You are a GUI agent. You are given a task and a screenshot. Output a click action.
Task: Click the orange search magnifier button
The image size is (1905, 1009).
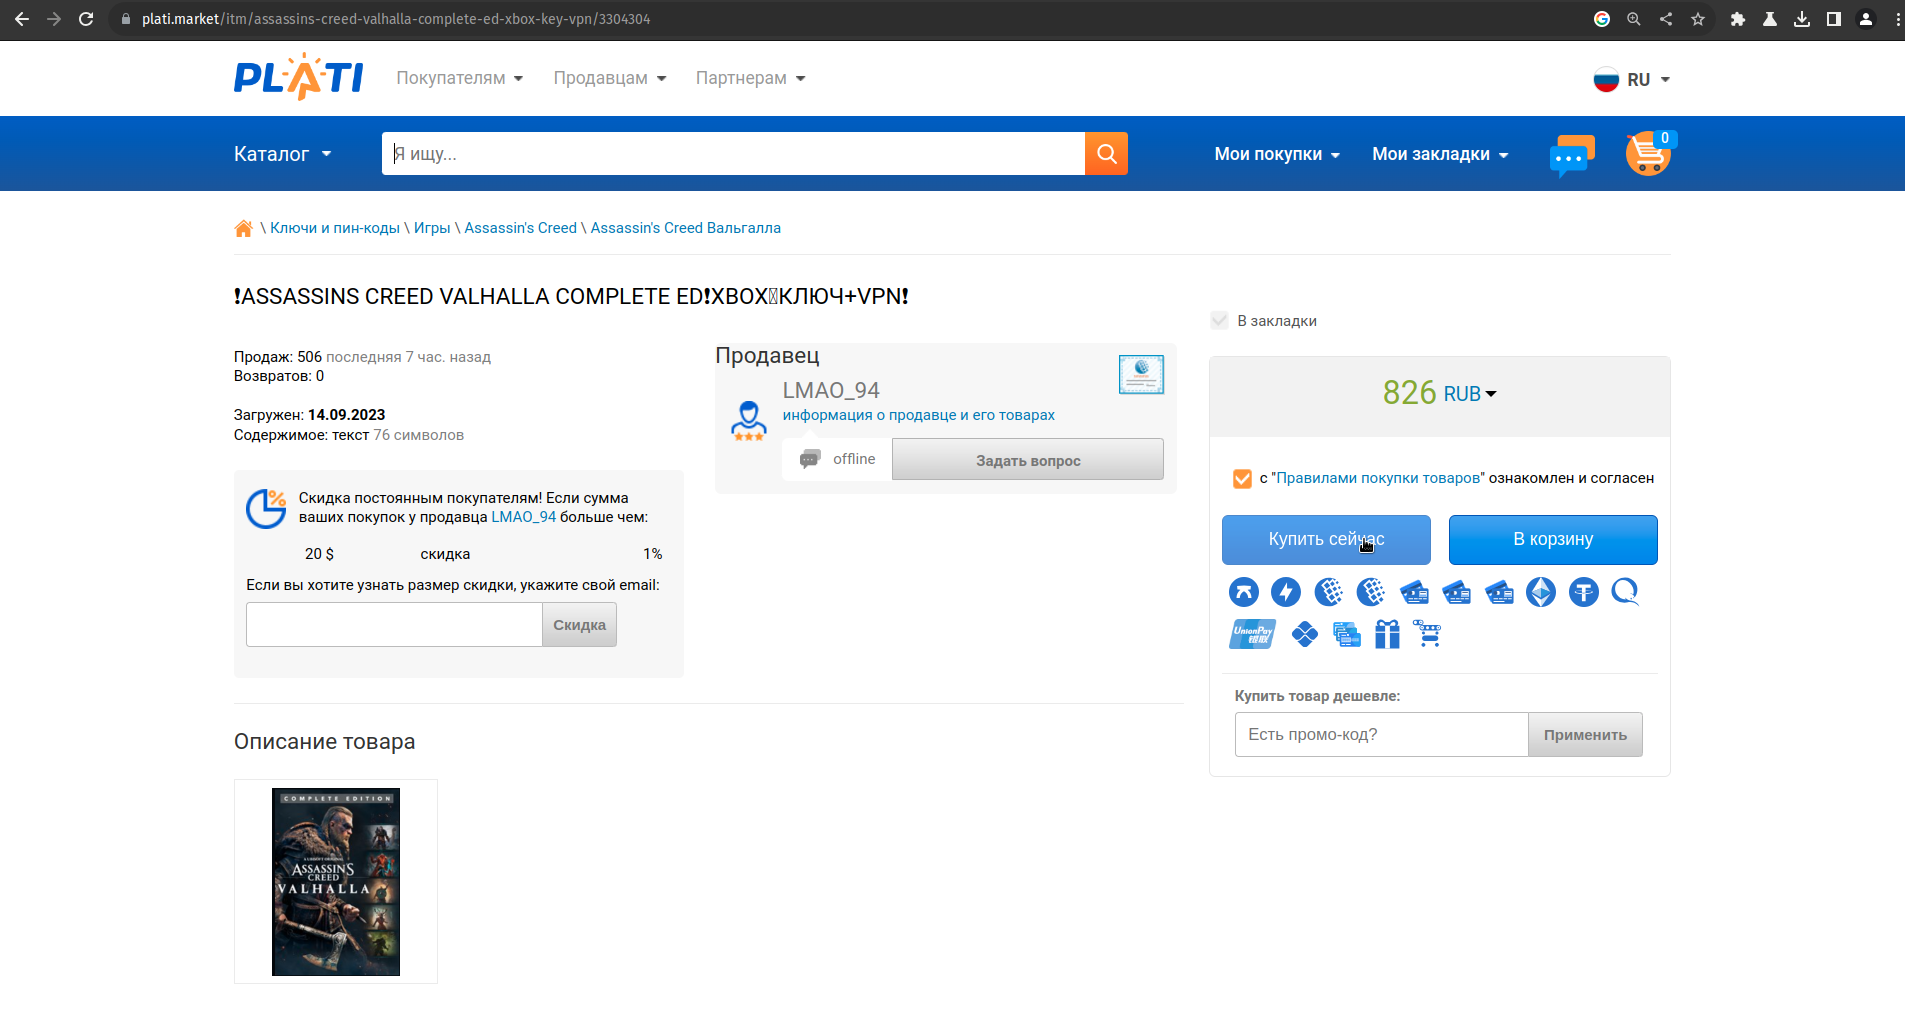tap(1106, 153)
